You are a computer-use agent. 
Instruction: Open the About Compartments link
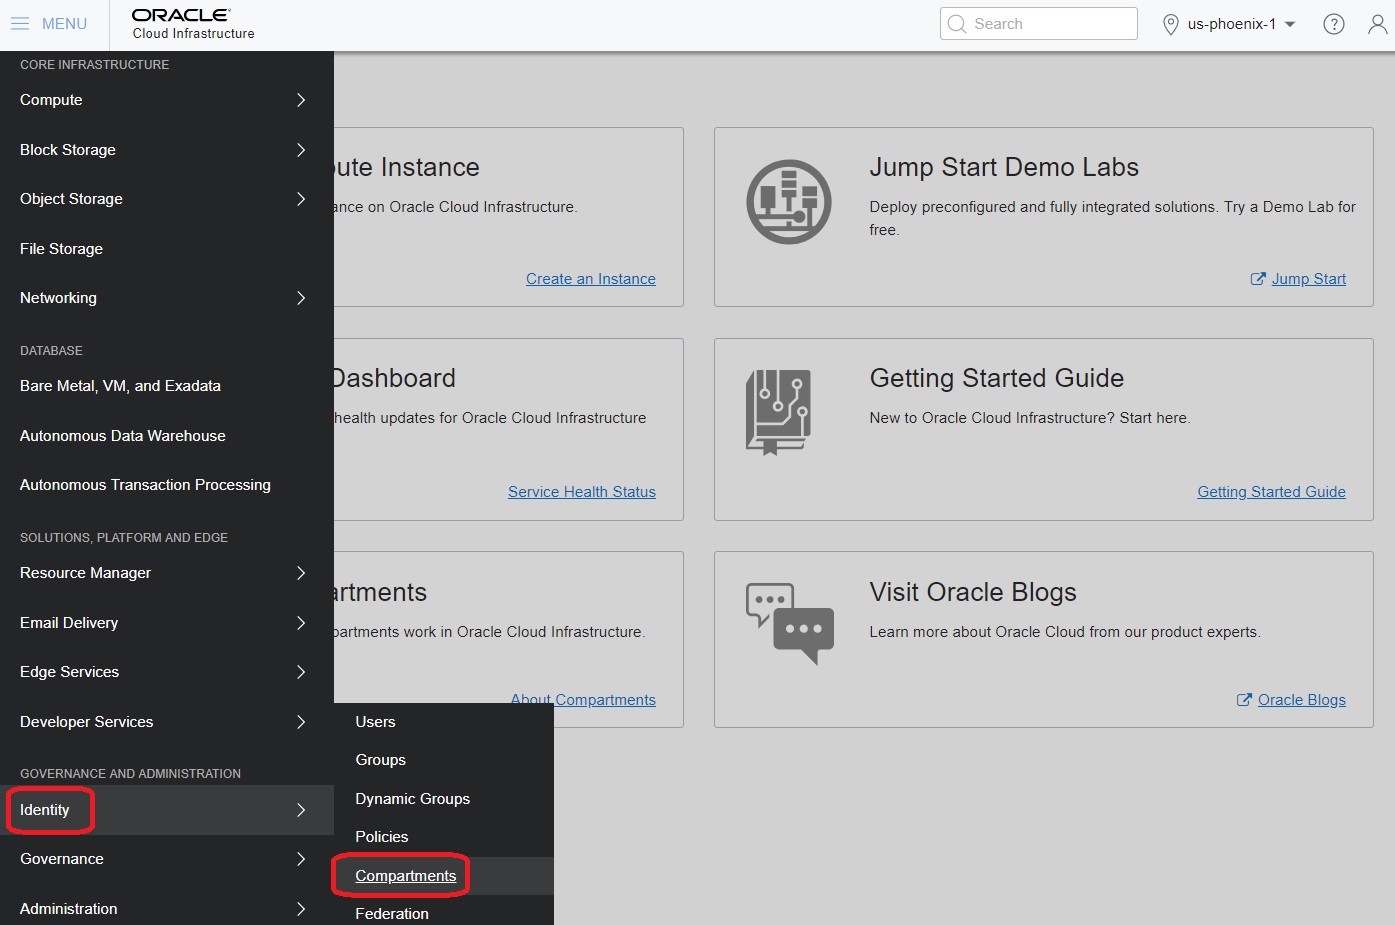point(583,700)
